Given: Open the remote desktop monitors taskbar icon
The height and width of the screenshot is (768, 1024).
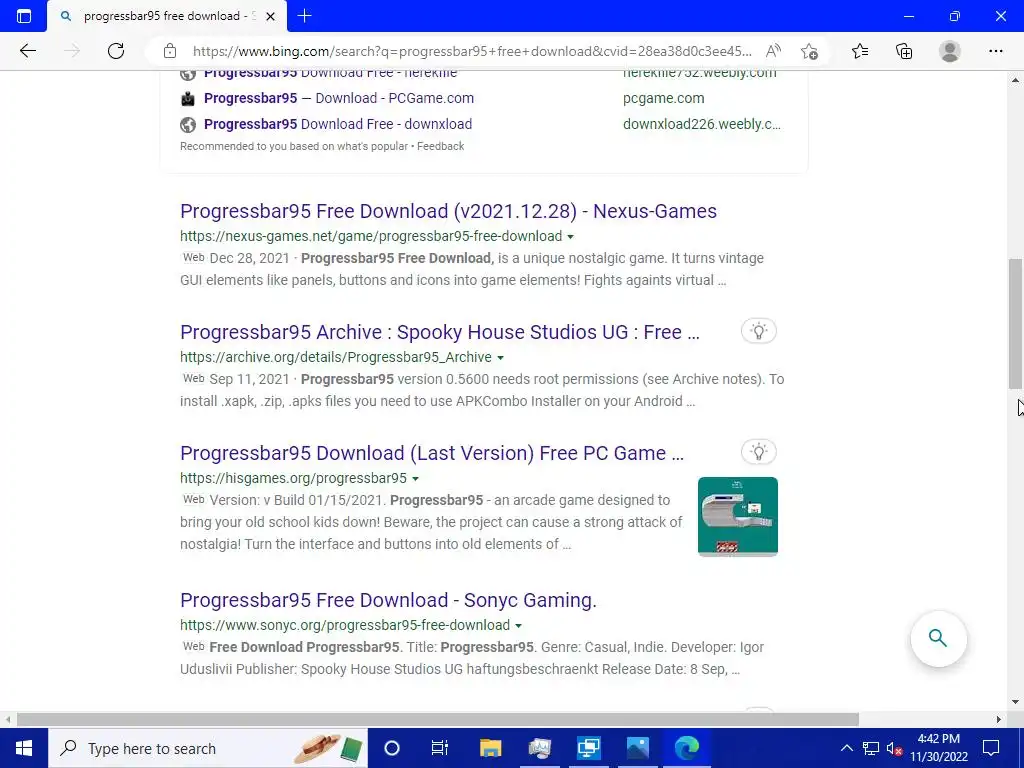Looking at the screenshot, I should (x=589, y=748).
